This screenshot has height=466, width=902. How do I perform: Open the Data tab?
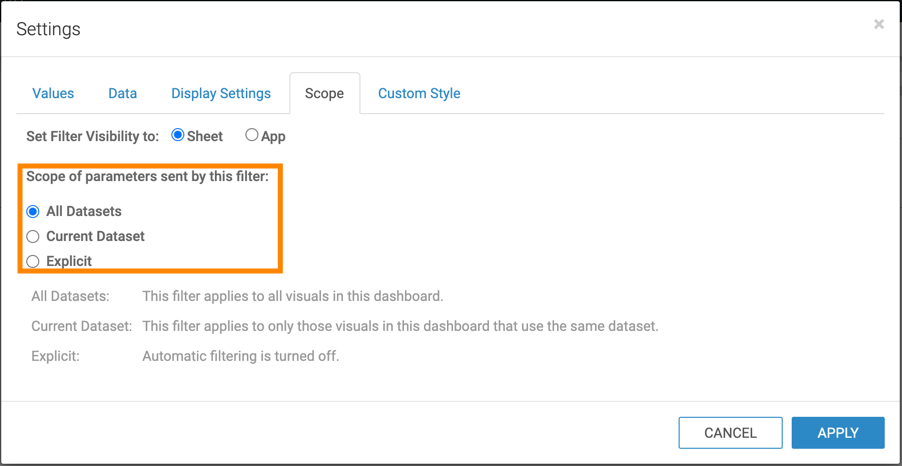pos(122,93)
